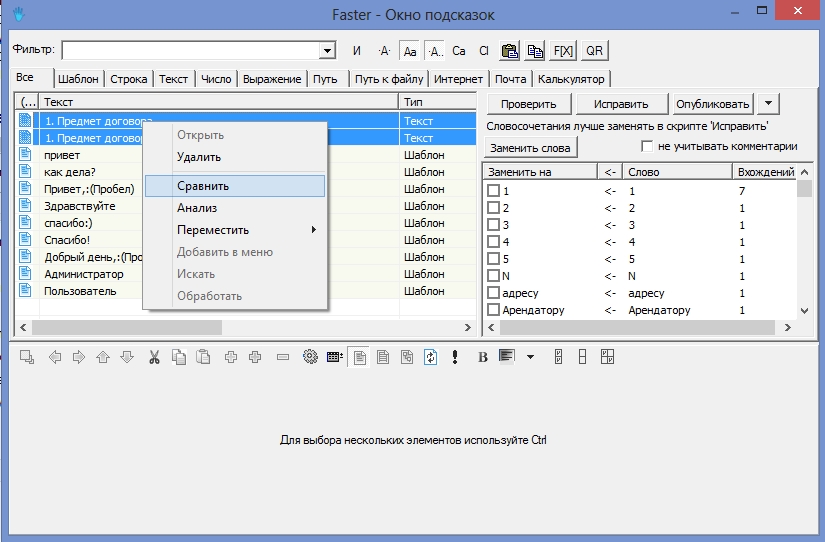The width and height of the screenshot is (825, 542).
Task: Click the four-pane grid layout icon
Action: click(x=607, y=357)
